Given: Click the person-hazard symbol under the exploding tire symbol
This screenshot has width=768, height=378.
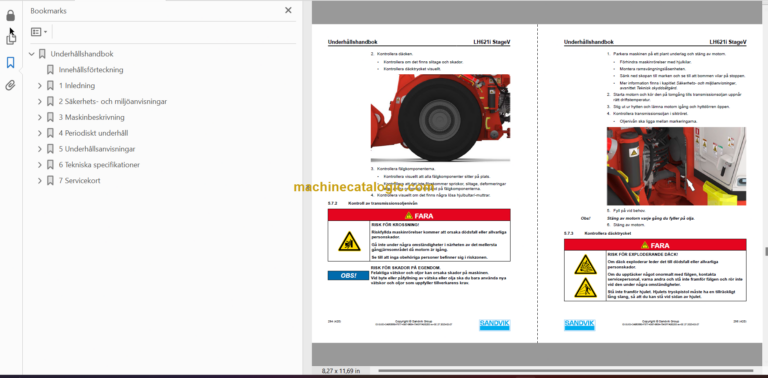Looking at the screenshot, I should tap(585, 288).
